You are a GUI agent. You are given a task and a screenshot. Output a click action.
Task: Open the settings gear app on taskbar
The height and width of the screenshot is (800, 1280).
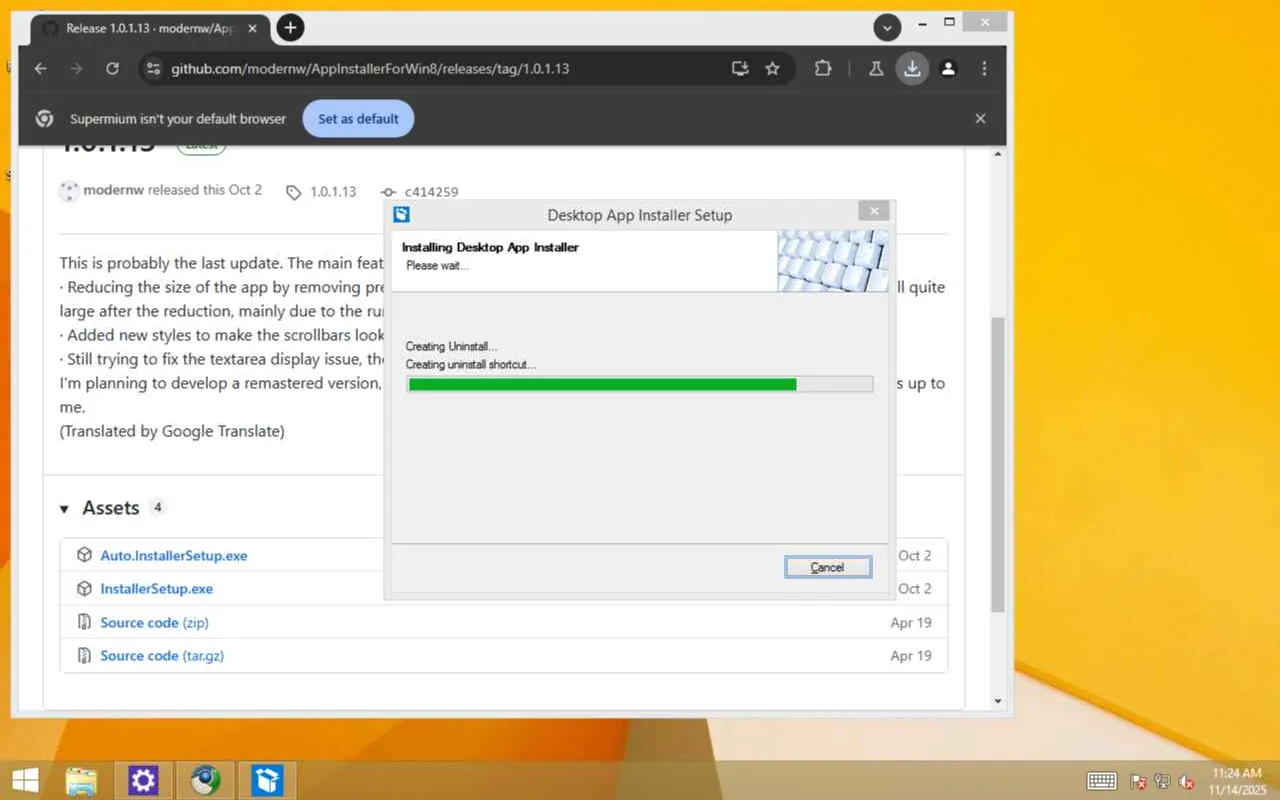pyautogui.click(x=144, y=780)
